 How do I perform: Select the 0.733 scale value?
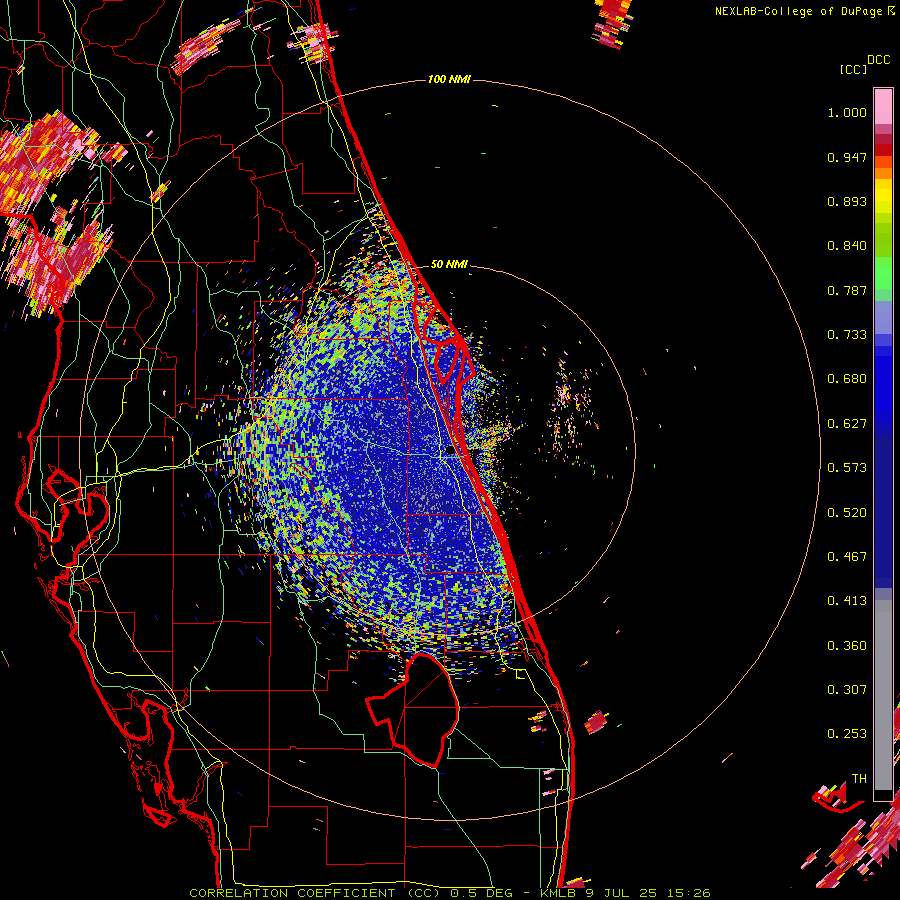point(847,335)
